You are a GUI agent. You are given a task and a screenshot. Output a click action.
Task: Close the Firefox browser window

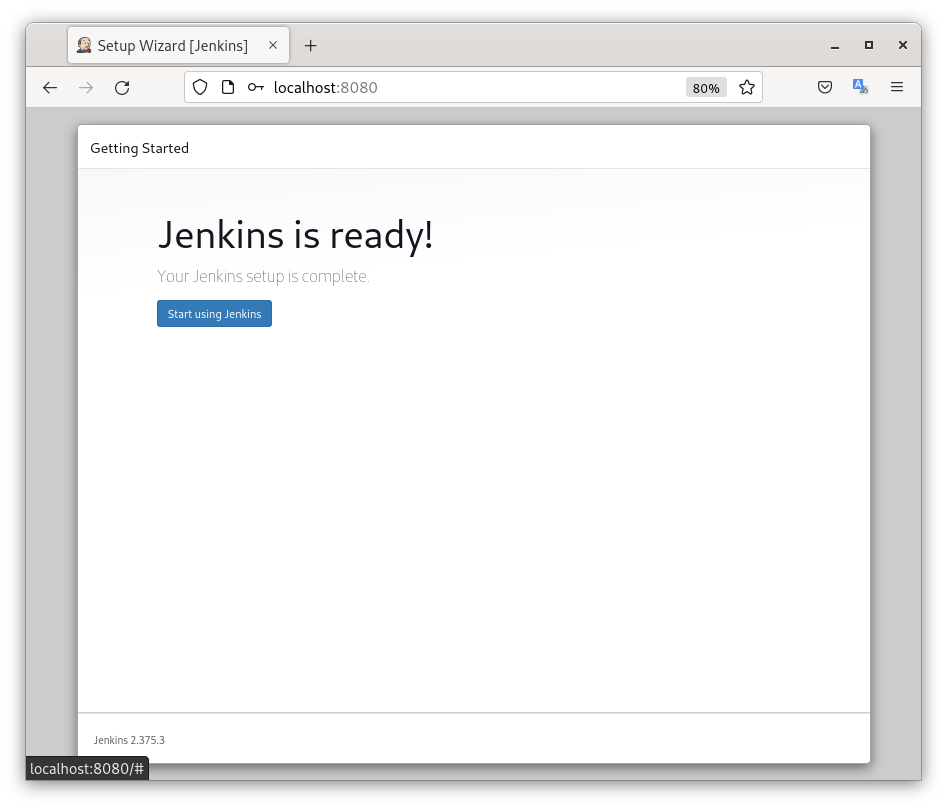click(x=902, y=46)
